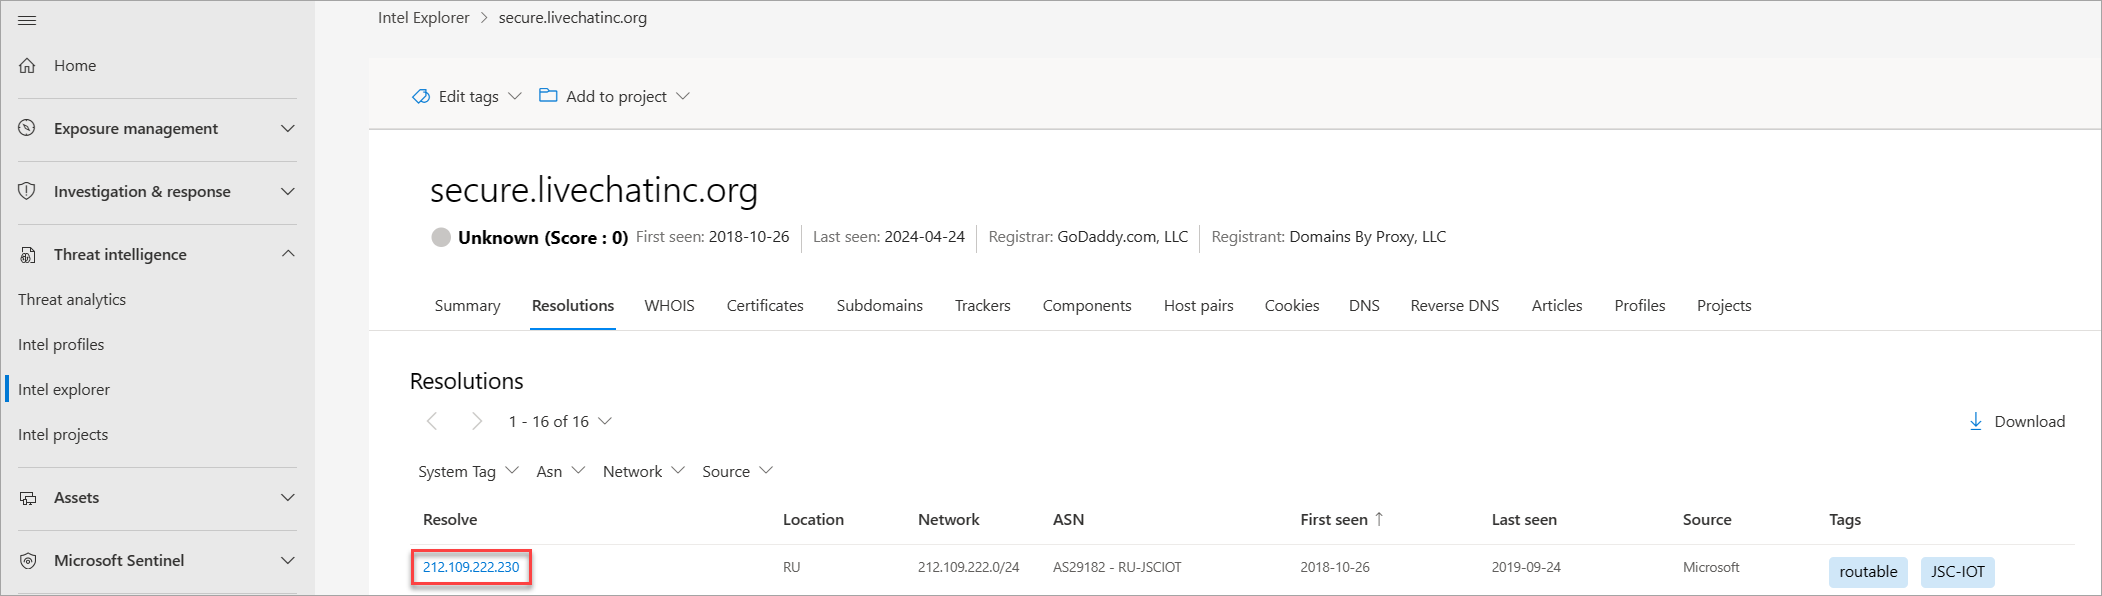Click the Home icon in sidebar
This screenshot has height=596, width=2102.
point(27,66)
